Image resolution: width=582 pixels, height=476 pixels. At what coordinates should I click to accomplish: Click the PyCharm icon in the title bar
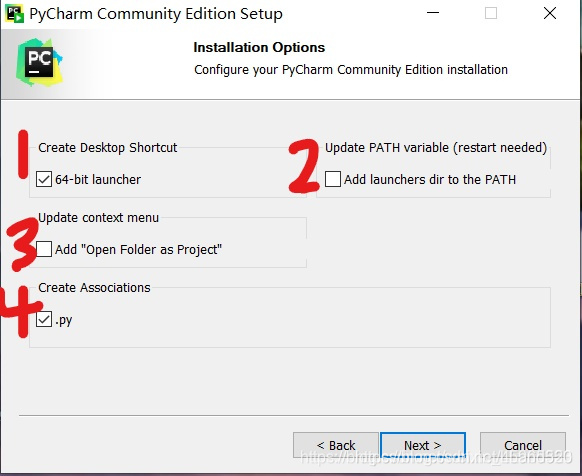[15, 14]
